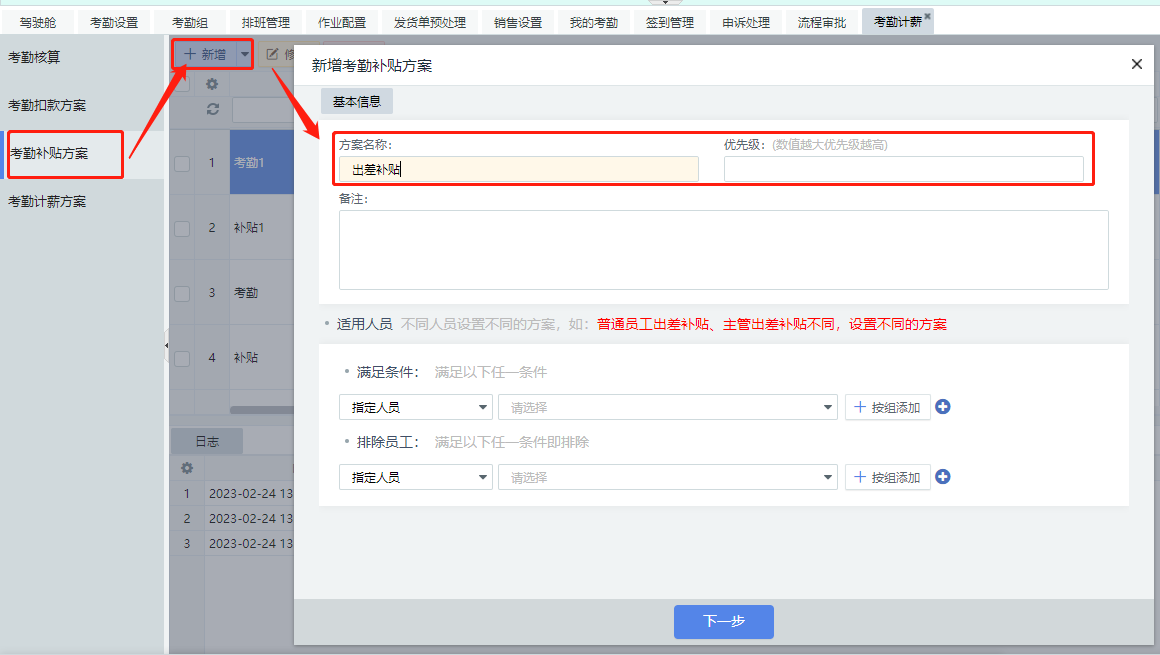Click the horizontal scrollbar under the table
This screenshot has height=655, width=1160.
[262, 409]
